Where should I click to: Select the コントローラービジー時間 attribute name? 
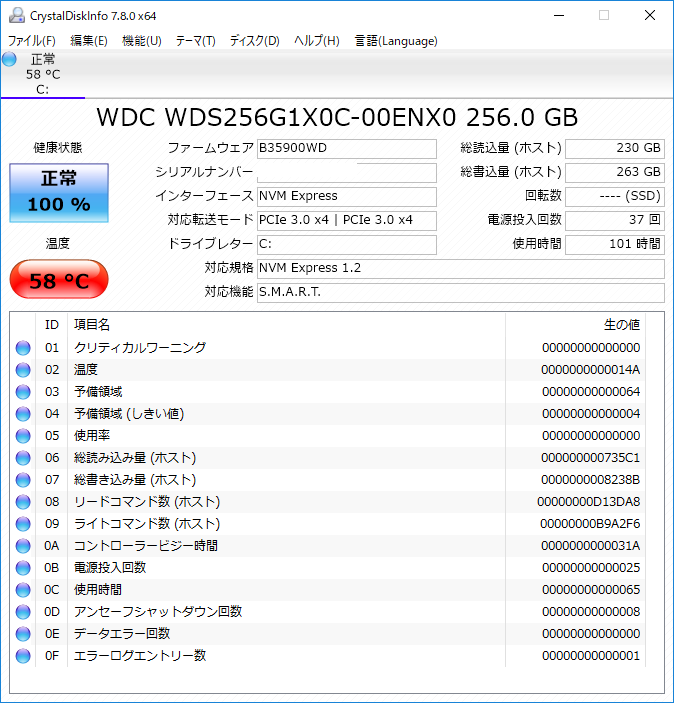tap(146, 546)
